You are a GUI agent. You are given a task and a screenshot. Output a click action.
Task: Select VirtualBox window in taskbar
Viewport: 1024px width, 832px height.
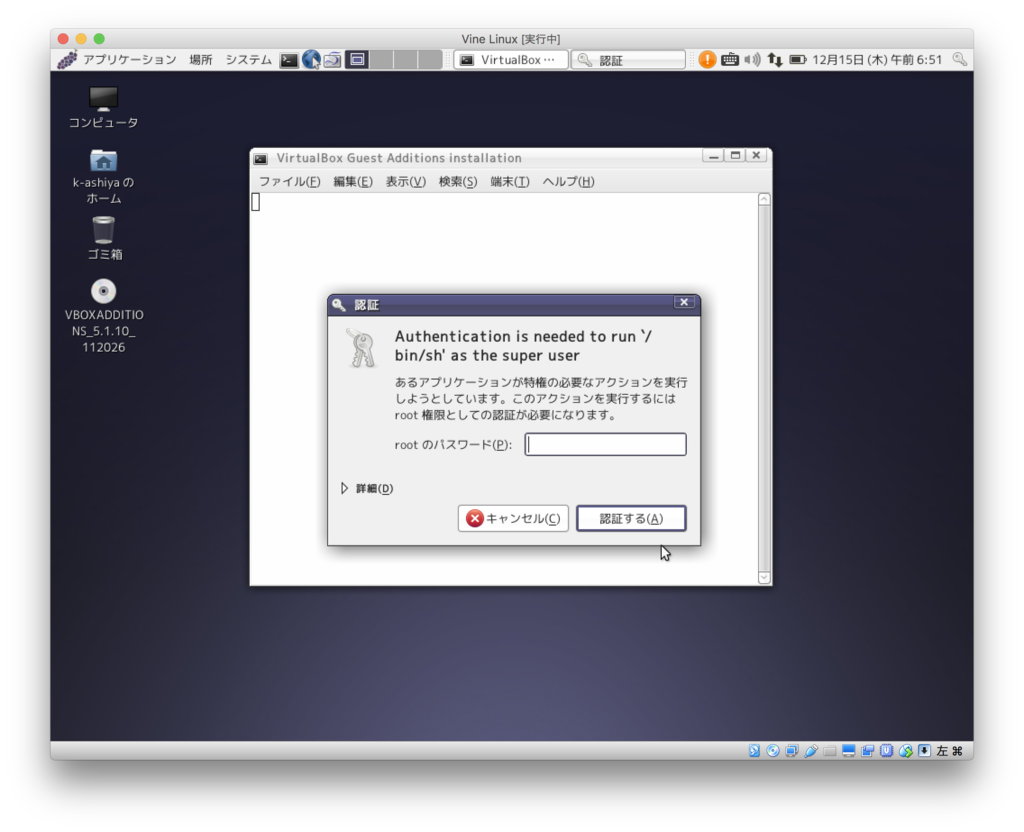pos(511,60)
